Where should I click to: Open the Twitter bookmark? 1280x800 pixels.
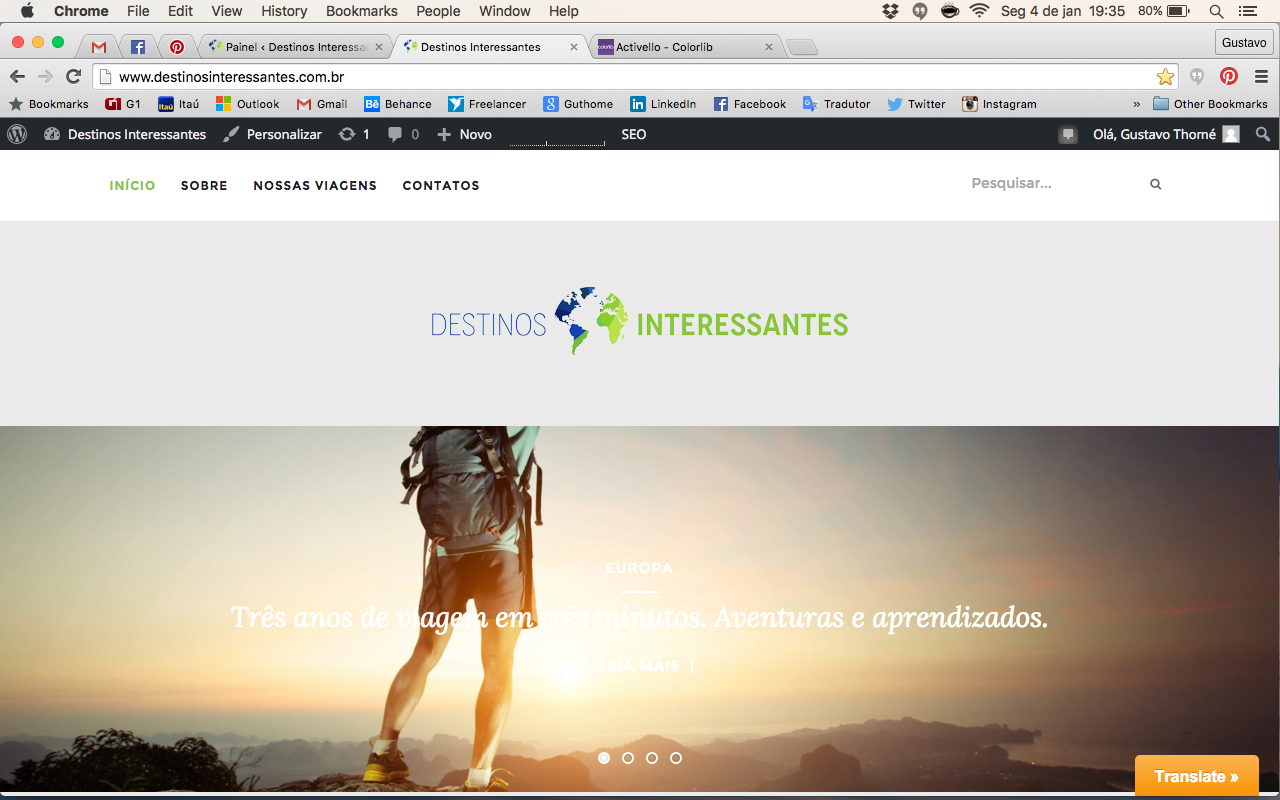916,104
